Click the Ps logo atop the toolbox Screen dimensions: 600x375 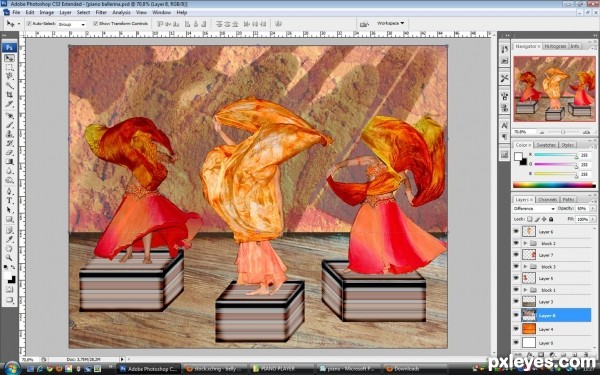click(x=10, y=47)
